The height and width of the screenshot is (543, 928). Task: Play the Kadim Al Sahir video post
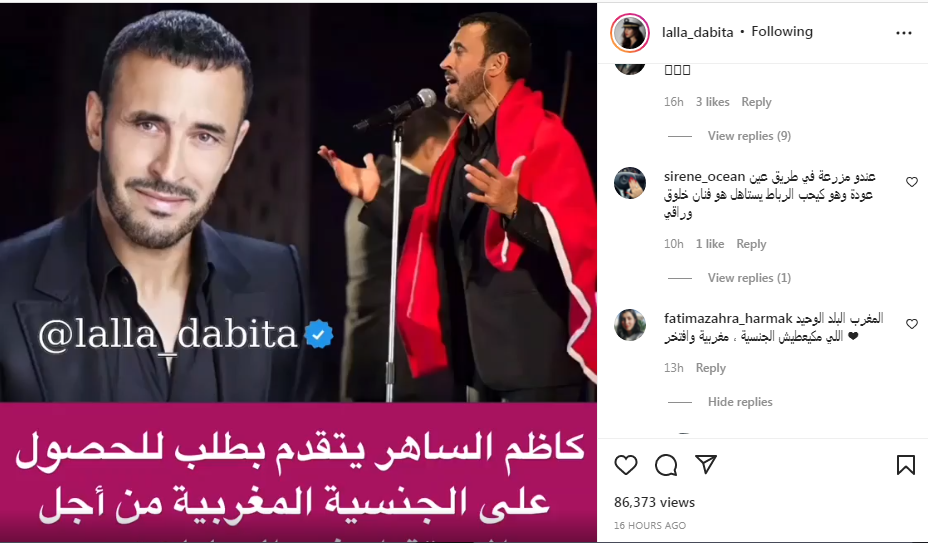point(298,272)
